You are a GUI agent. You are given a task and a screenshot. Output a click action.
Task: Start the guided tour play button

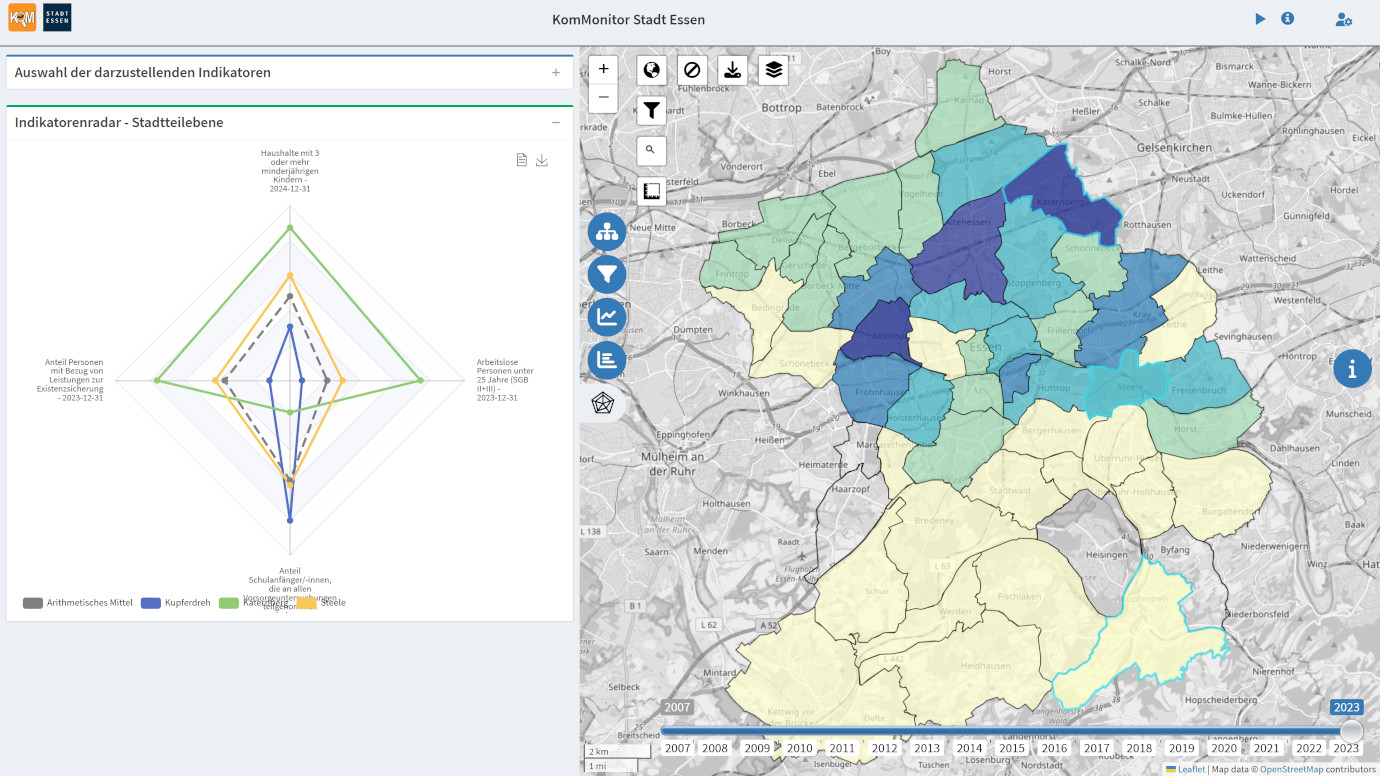[1260, 19]
